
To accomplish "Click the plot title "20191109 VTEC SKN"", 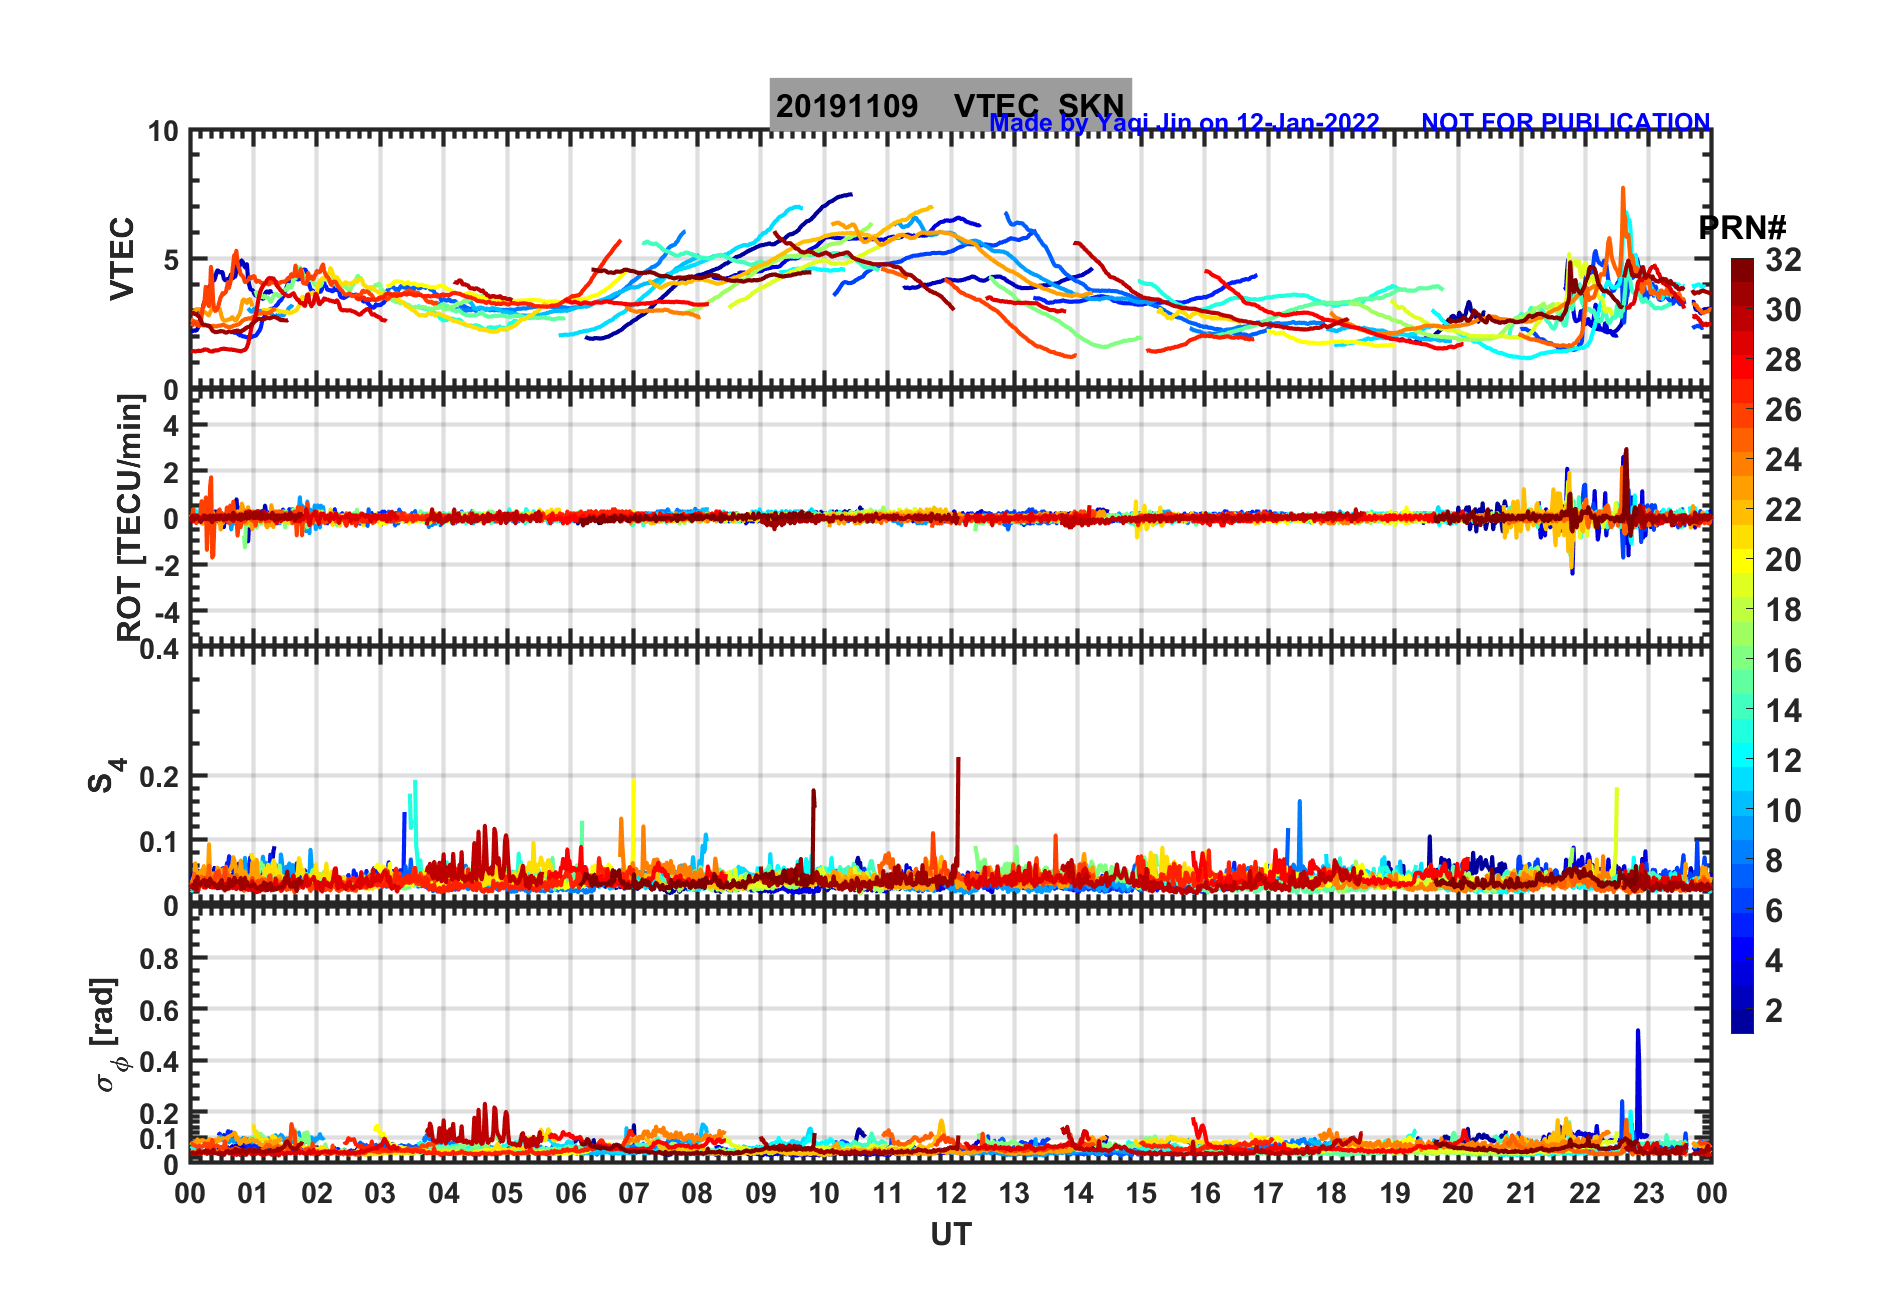I will [950, 105].
